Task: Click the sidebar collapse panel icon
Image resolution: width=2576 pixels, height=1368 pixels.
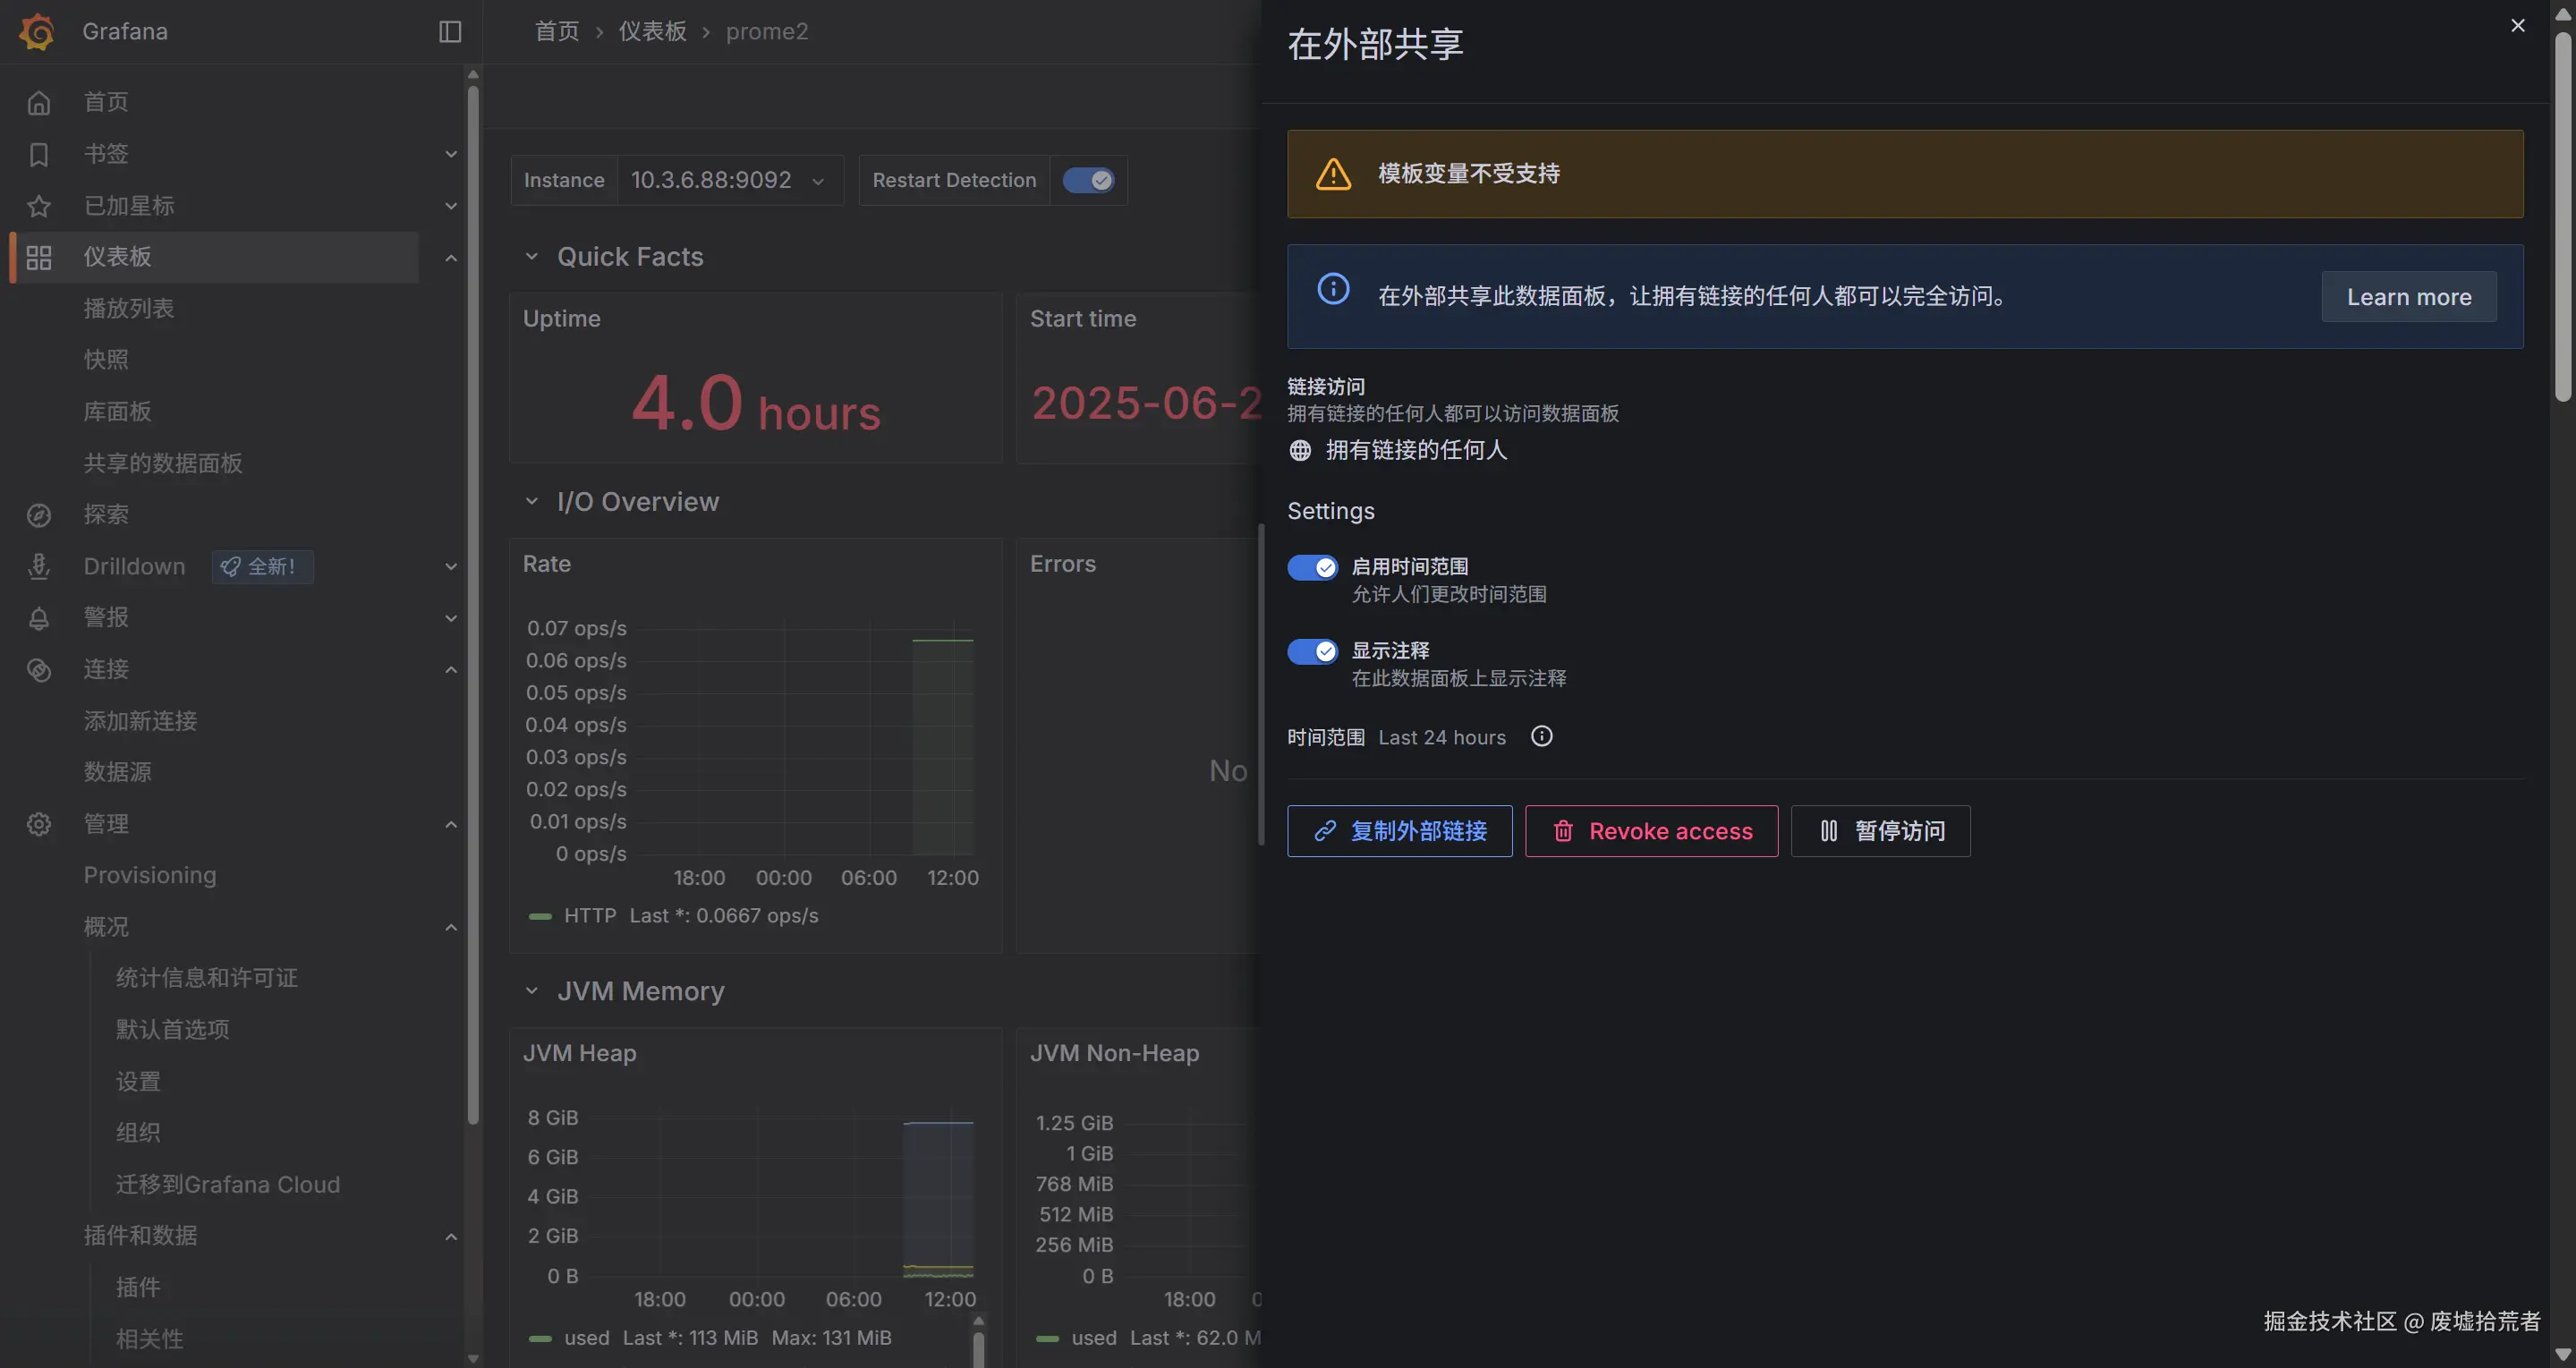Action: 448,31
